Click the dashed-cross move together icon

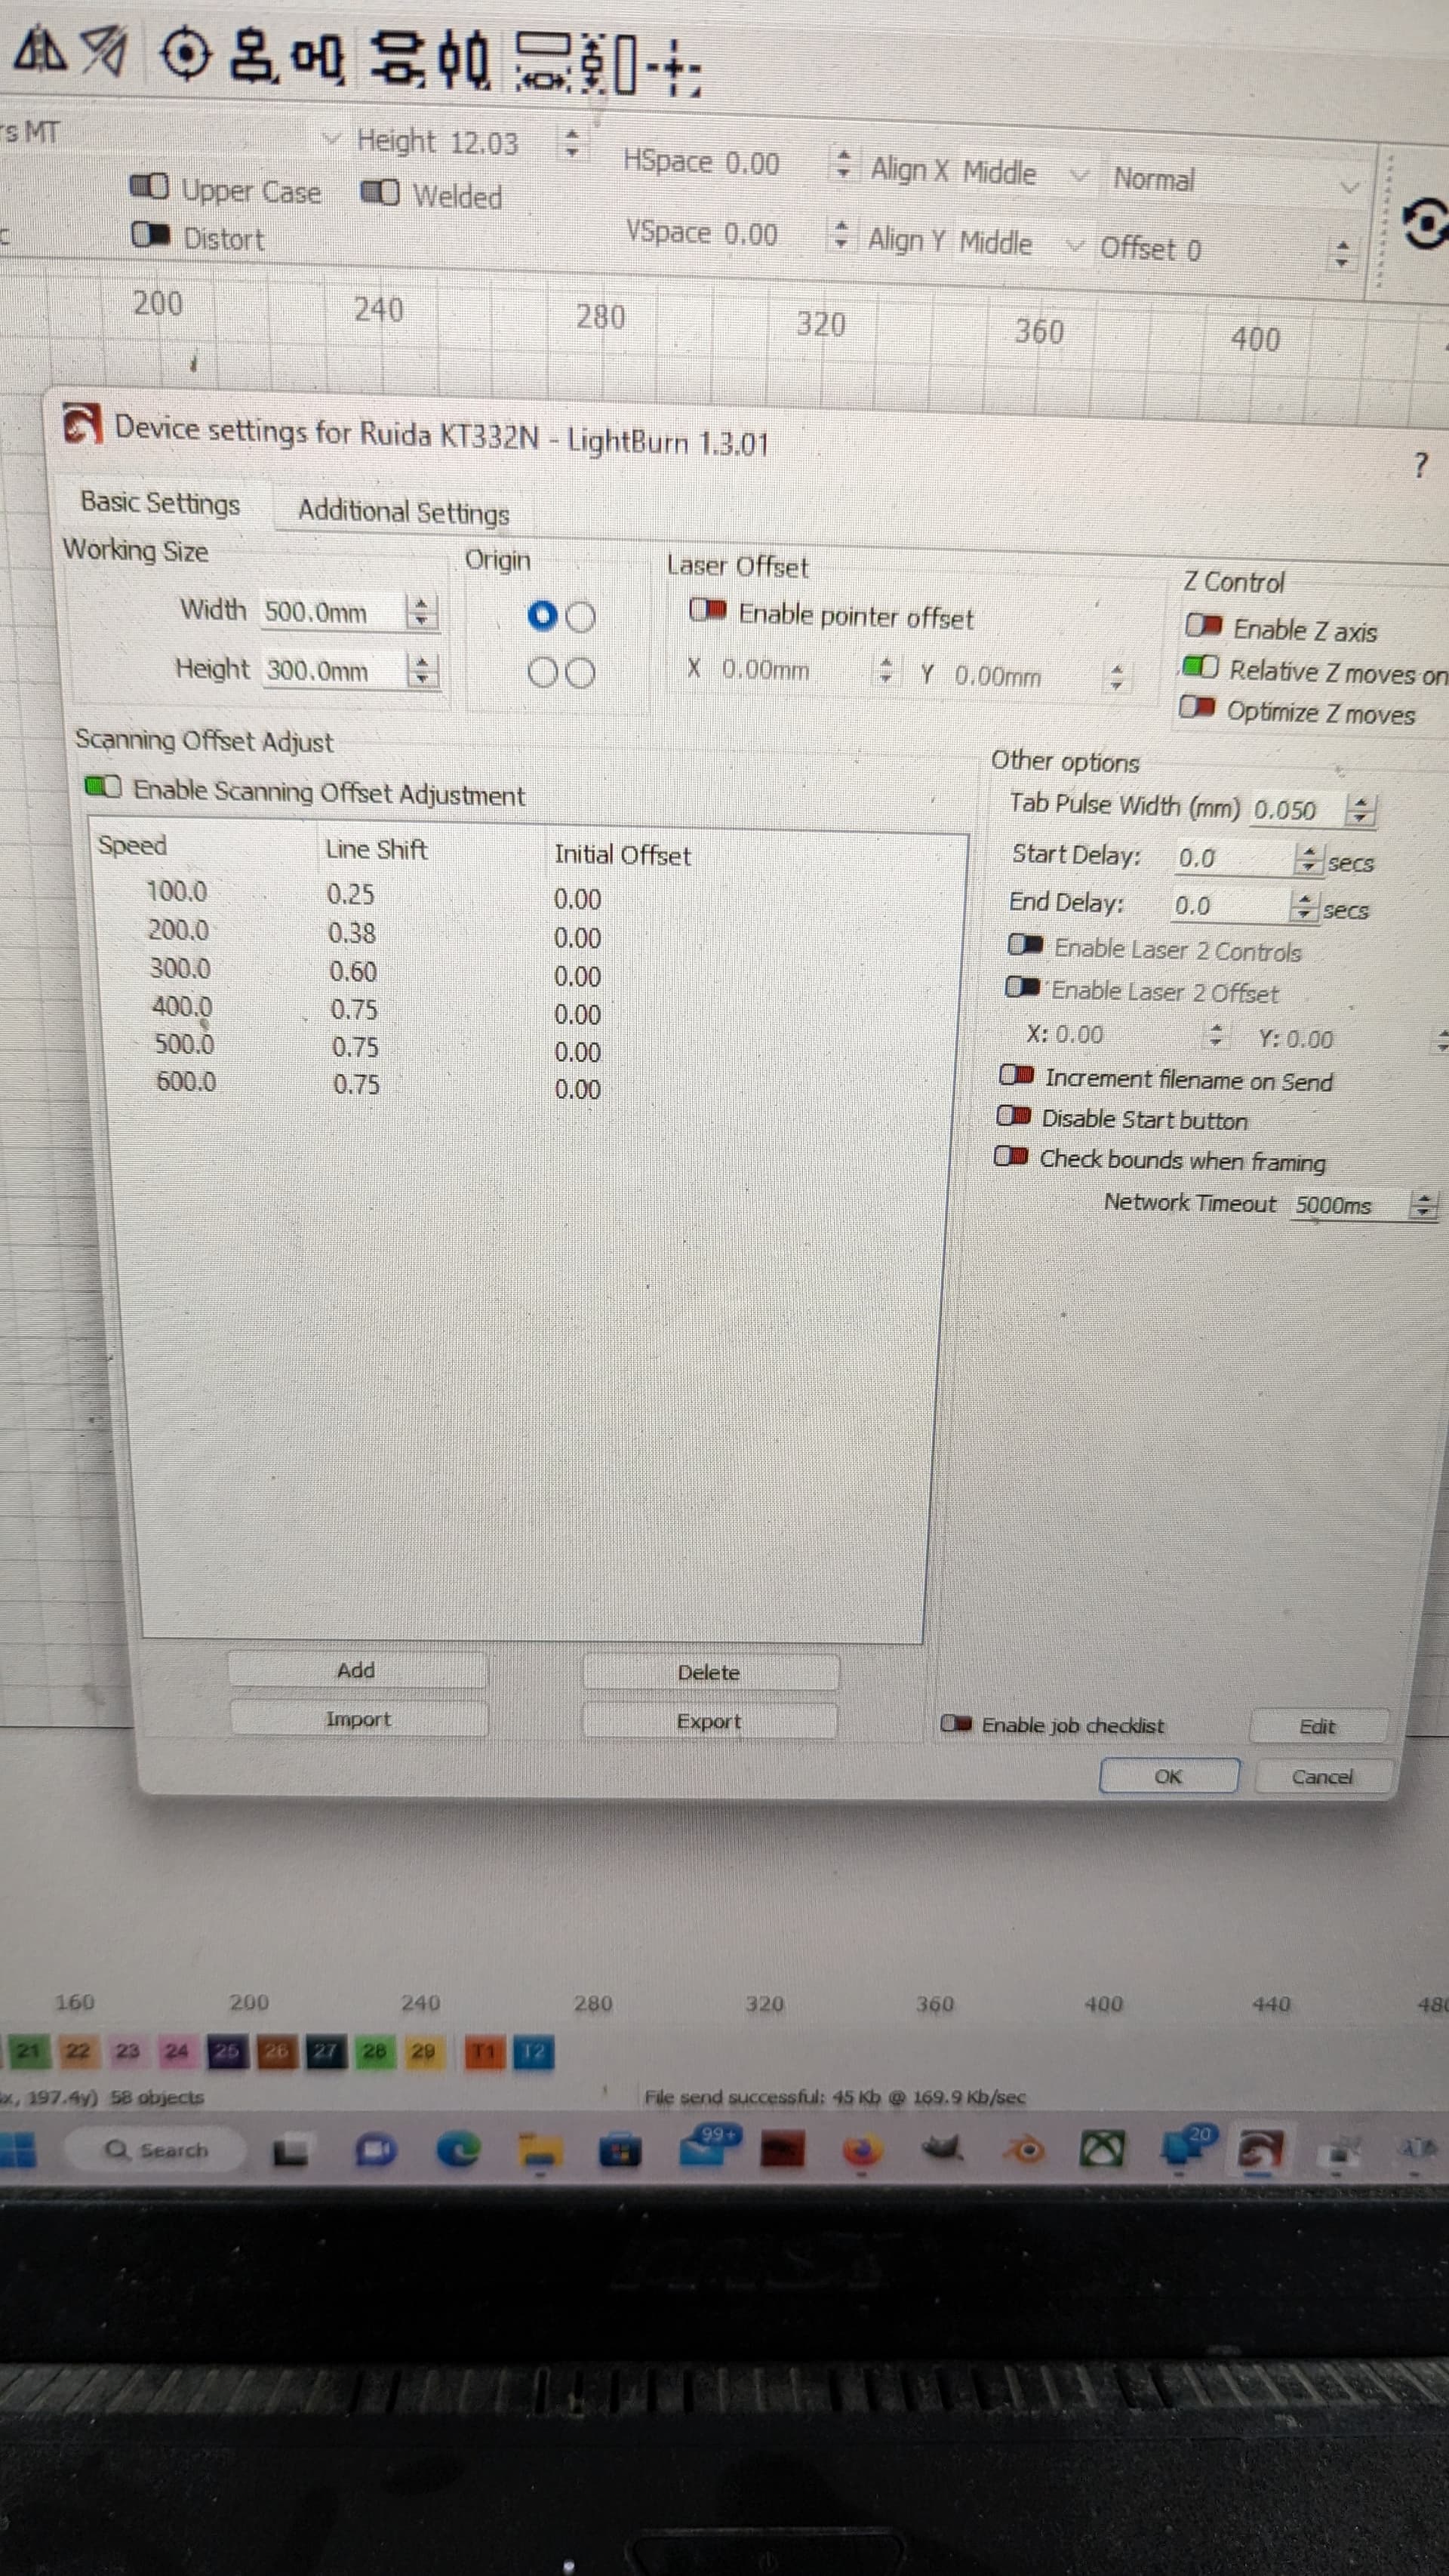[673, 68]
